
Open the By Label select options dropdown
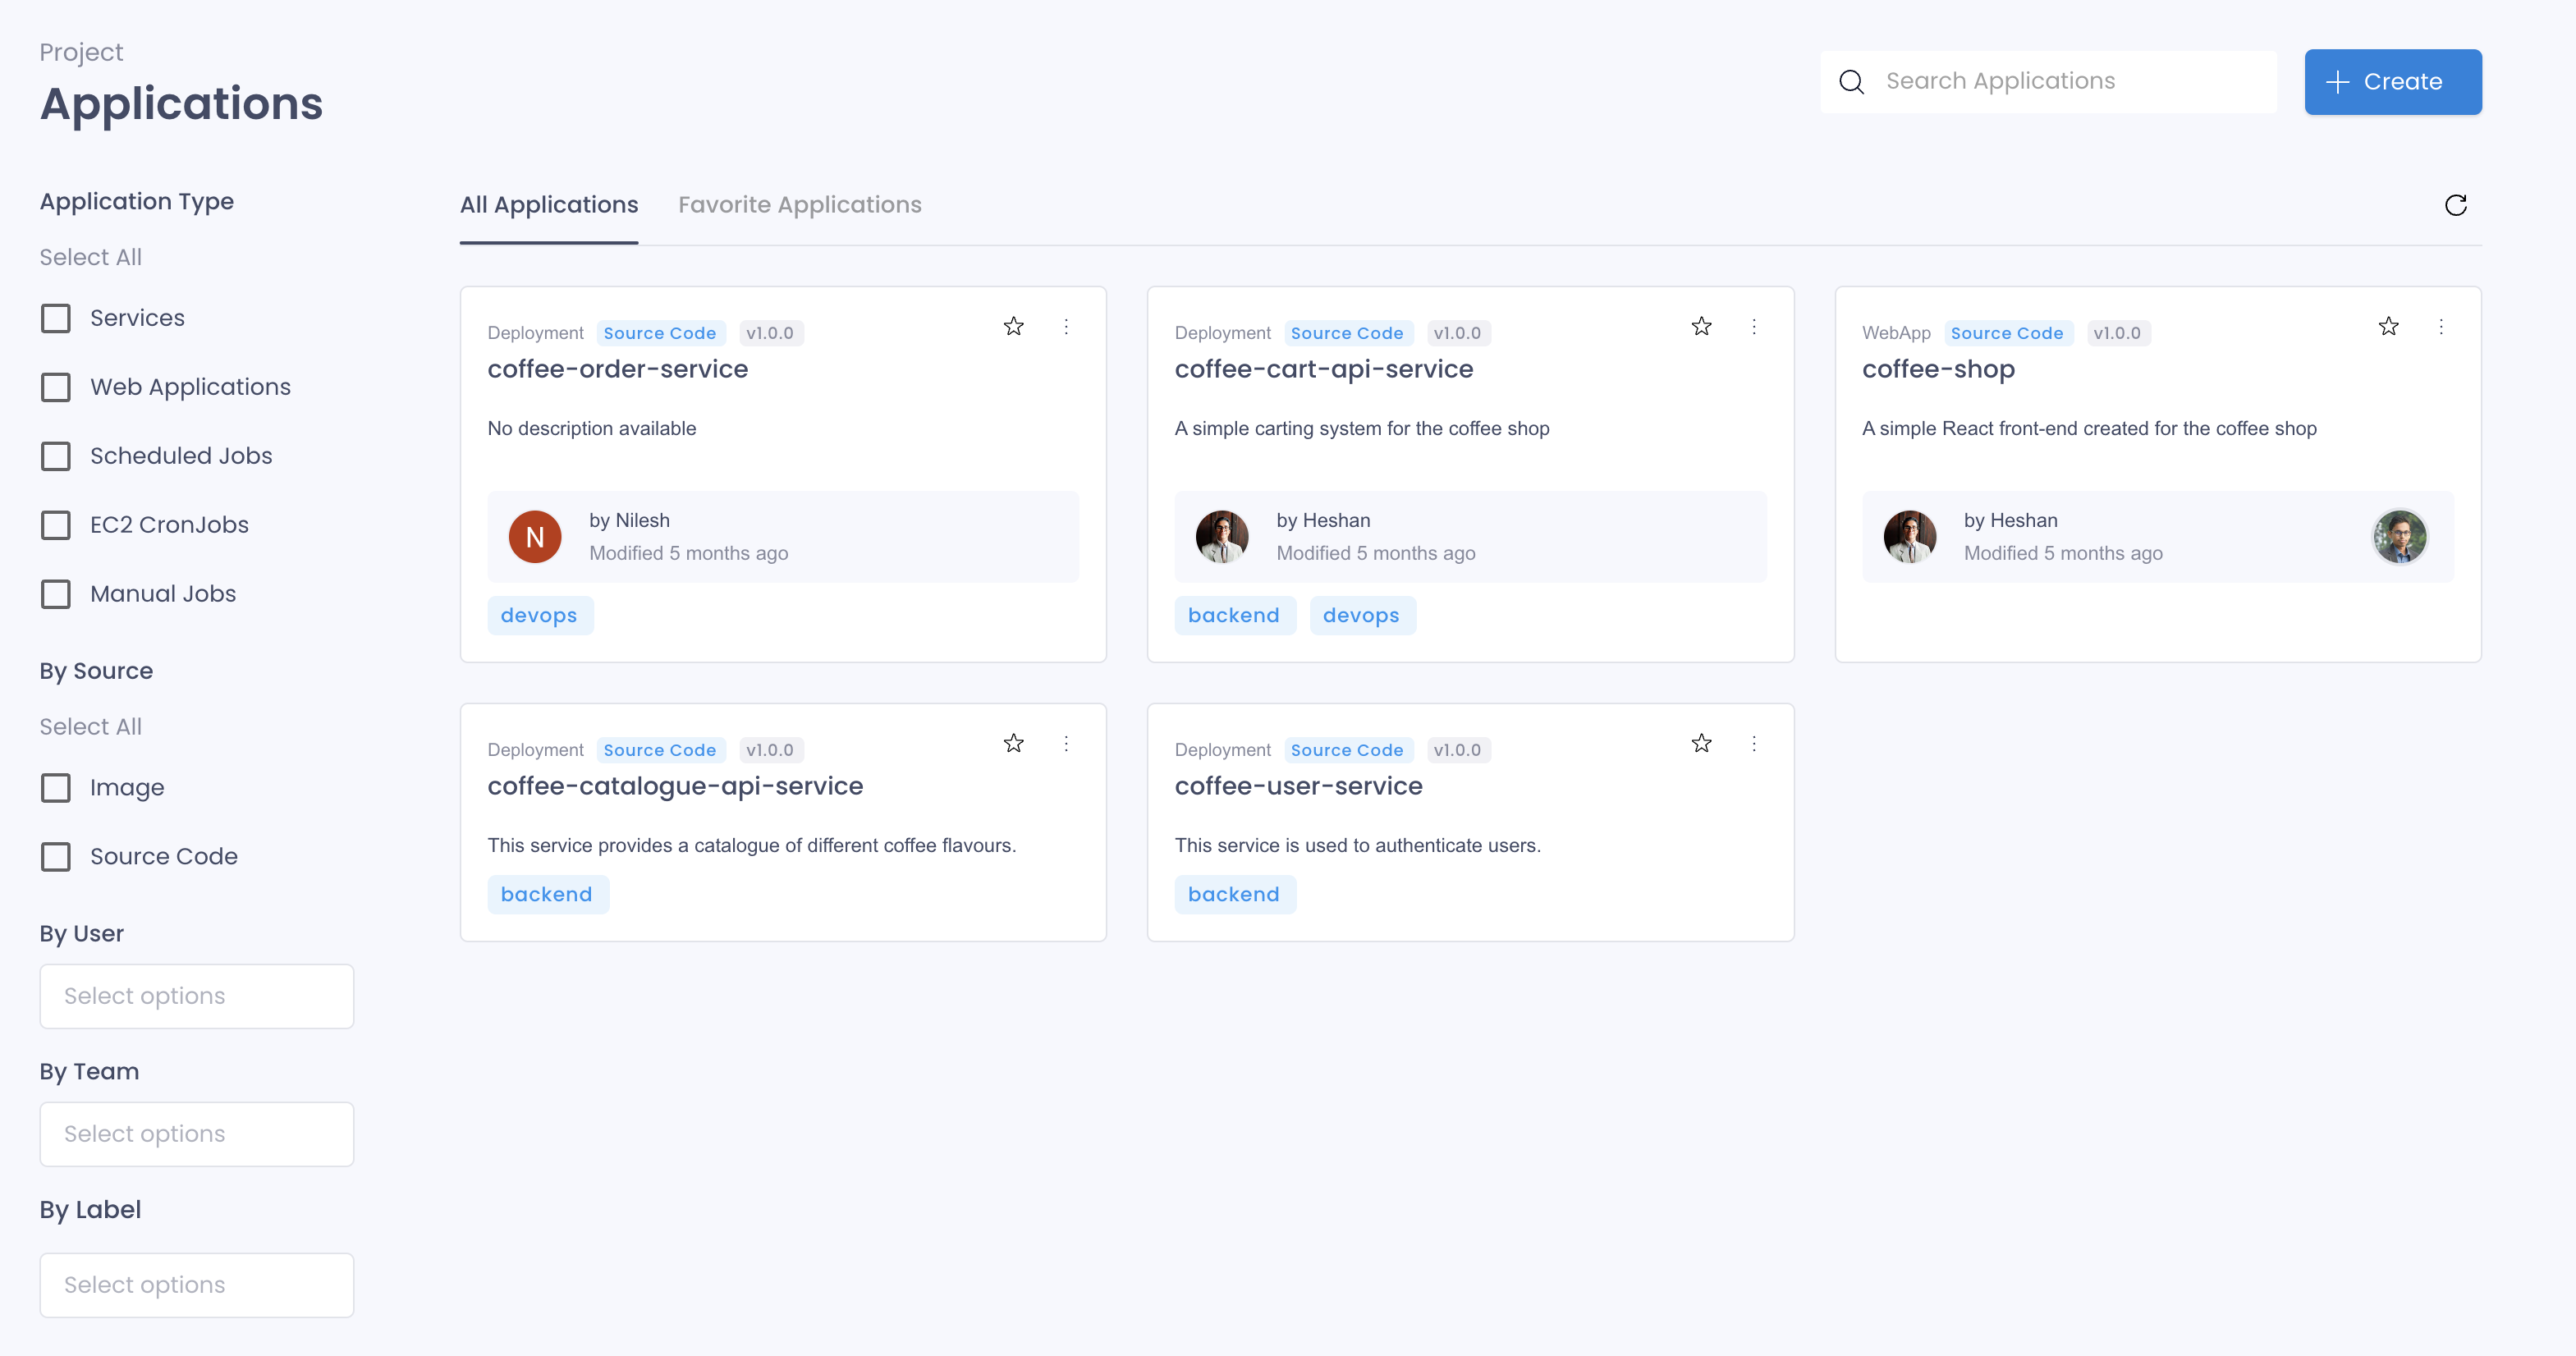click(197, 1285)
